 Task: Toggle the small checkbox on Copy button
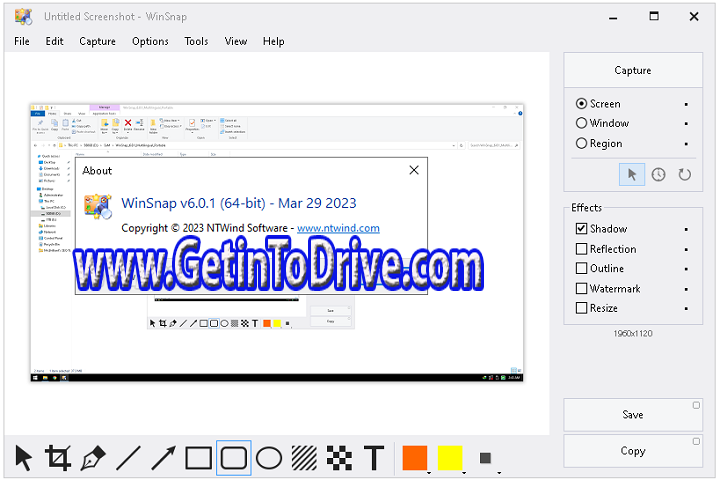[x=696, y=441]
